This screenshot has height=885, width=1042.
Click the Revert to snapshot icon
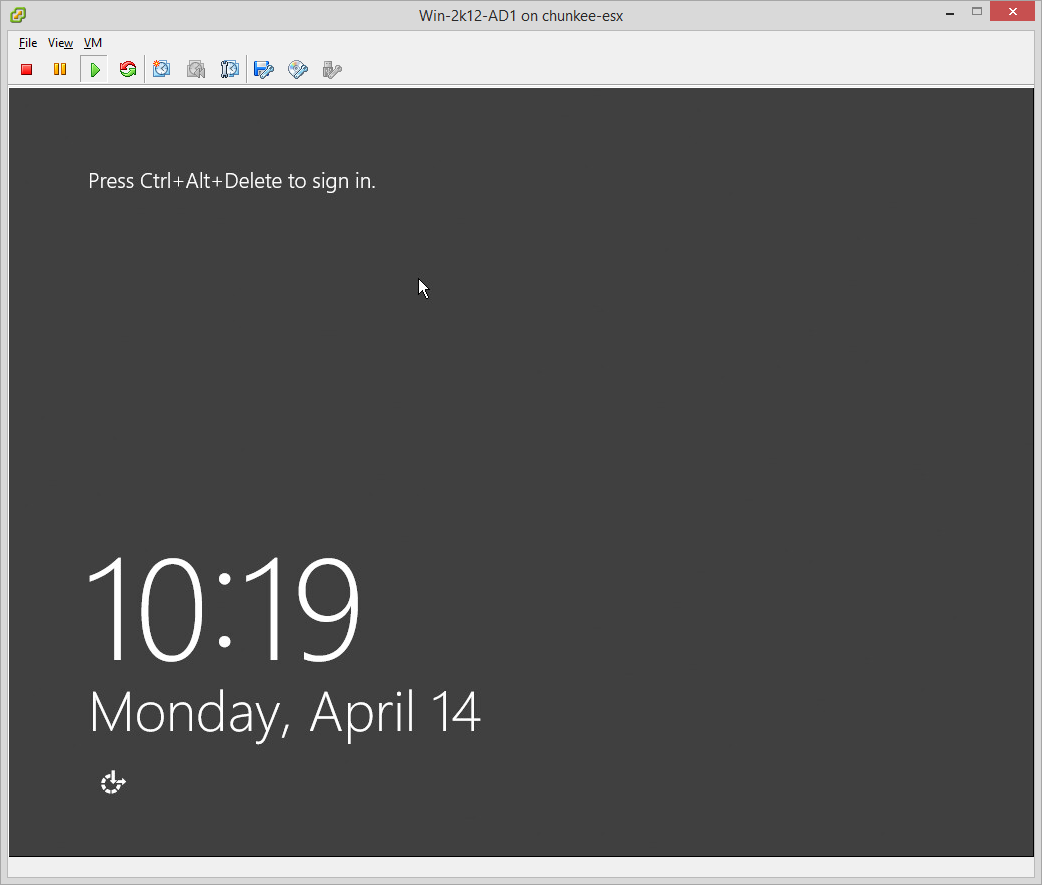(x=196, y=69)
